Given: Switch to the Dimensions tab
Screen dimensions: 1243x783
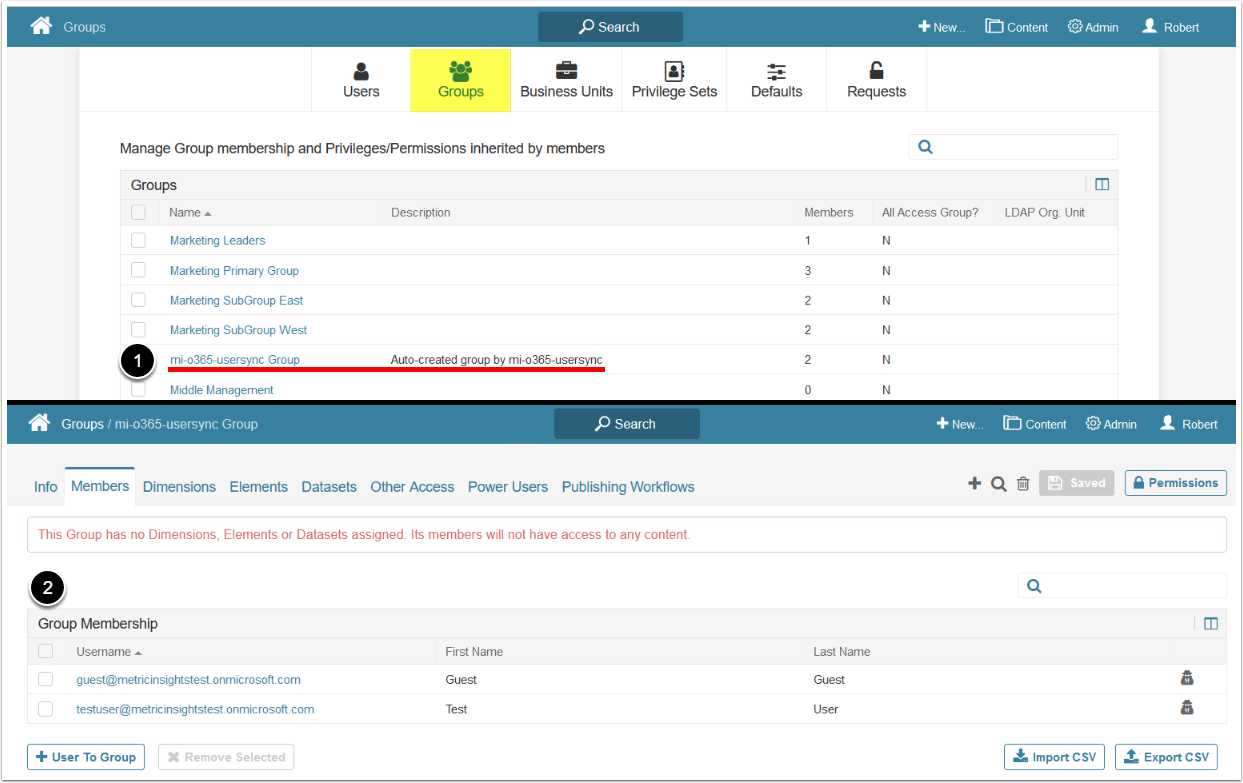Looking at the screenshot, I should coord(179,487).
